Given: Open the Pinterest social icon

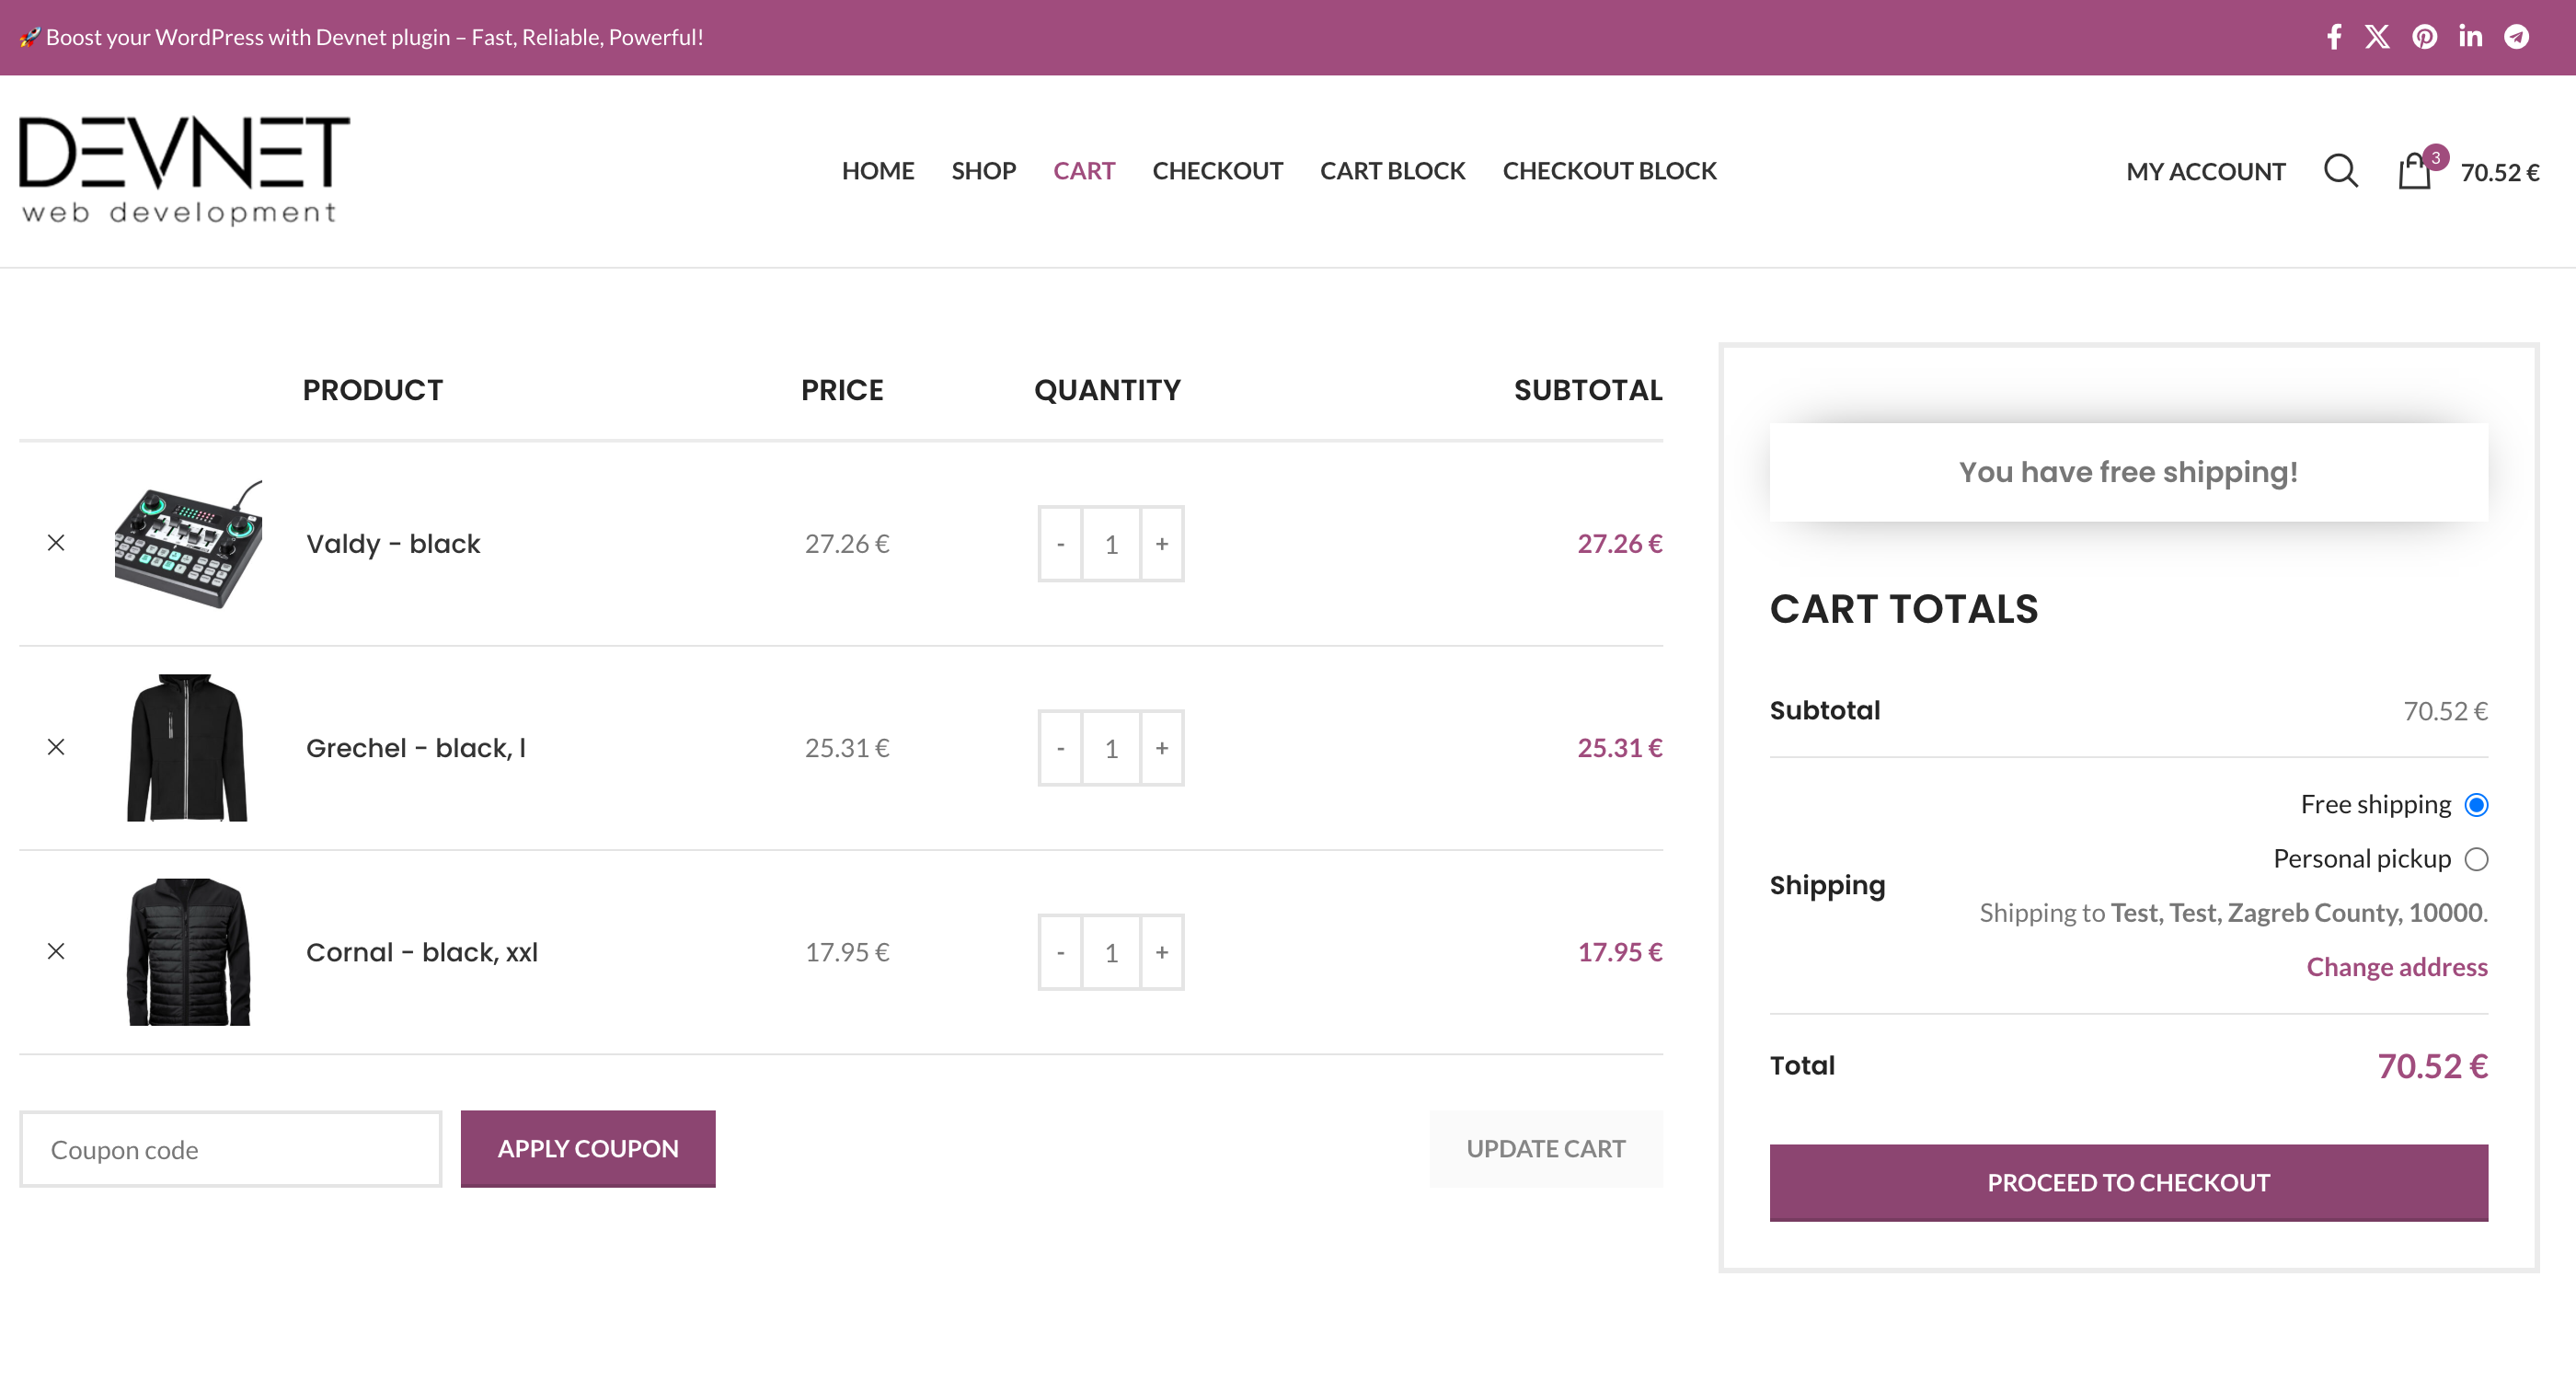Looking at the screenshot, I should [x=2424, y=37].
